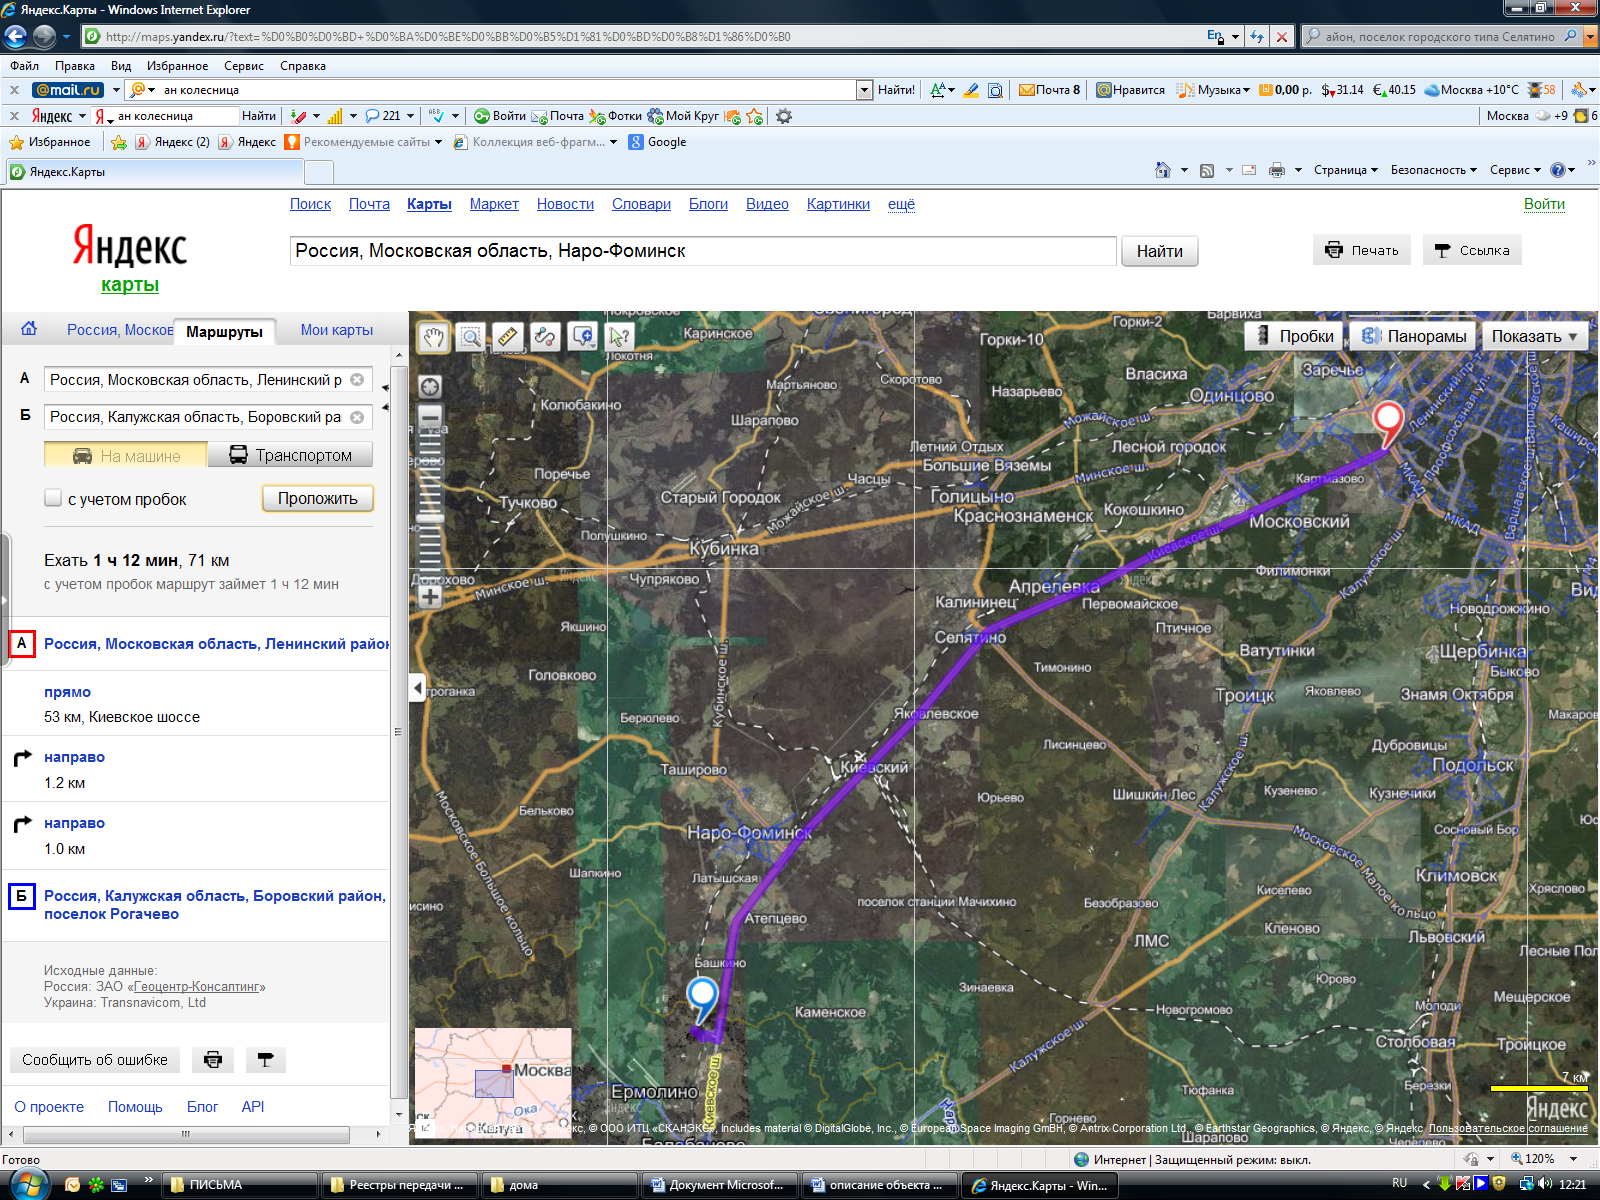This screenshot has width=1600, height=1200.
Task: Select 'На машине' route mode
Action: pyautogui.click(x=126, y=455)
